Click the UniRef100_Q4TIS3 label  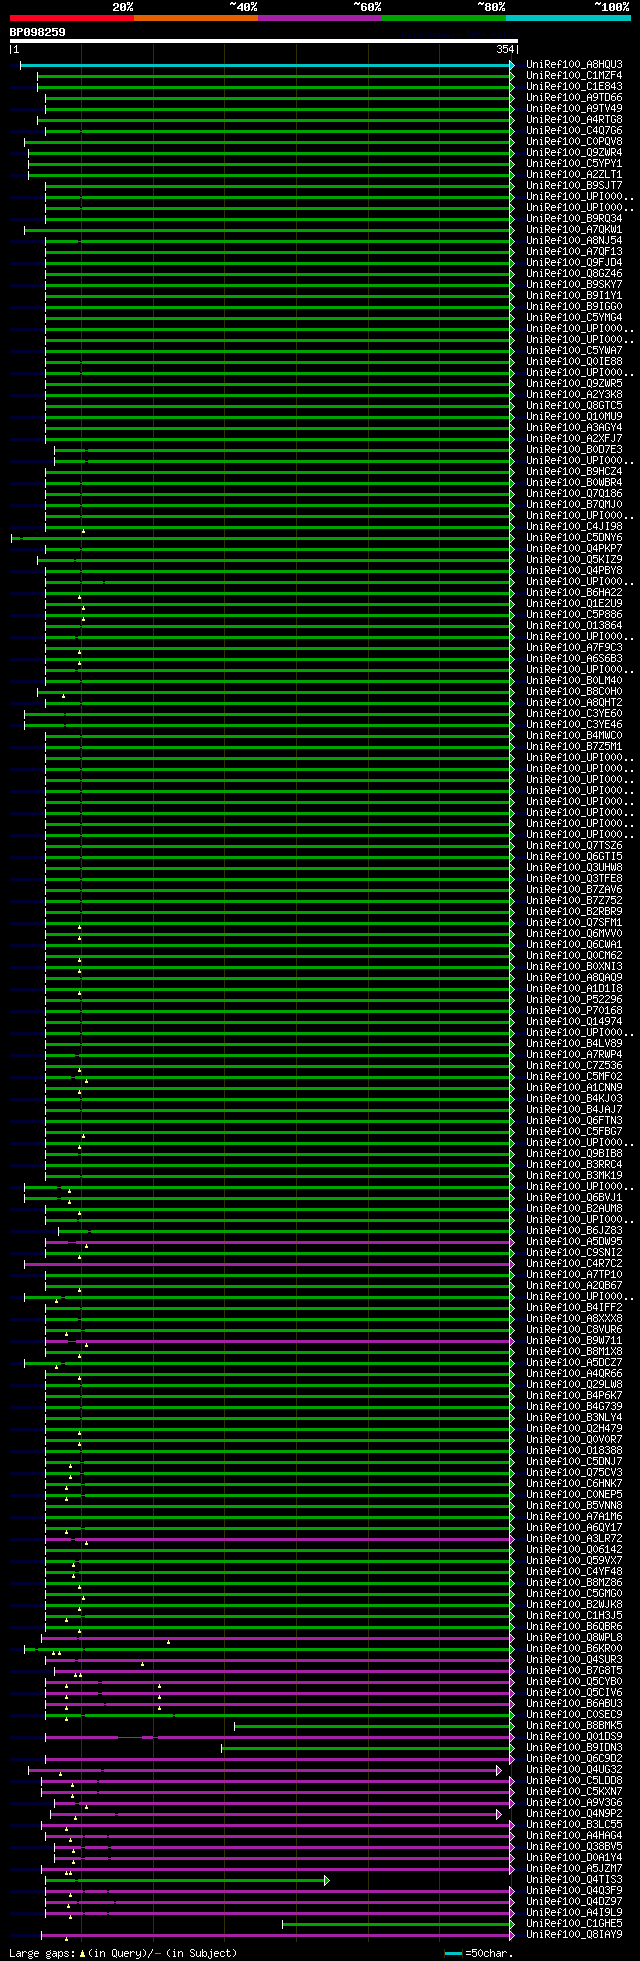[x=574, y=1879]
